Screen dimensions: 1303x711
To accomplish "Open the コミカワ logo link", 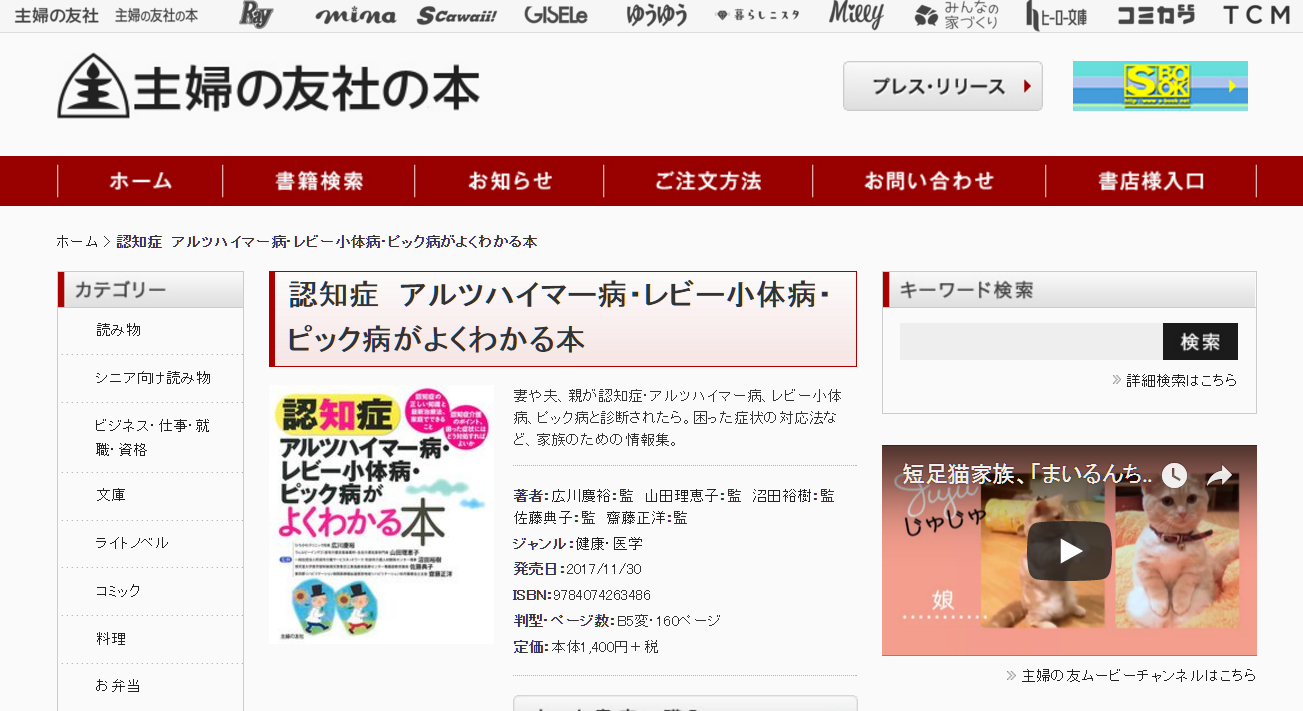I will pos(1156,15).
